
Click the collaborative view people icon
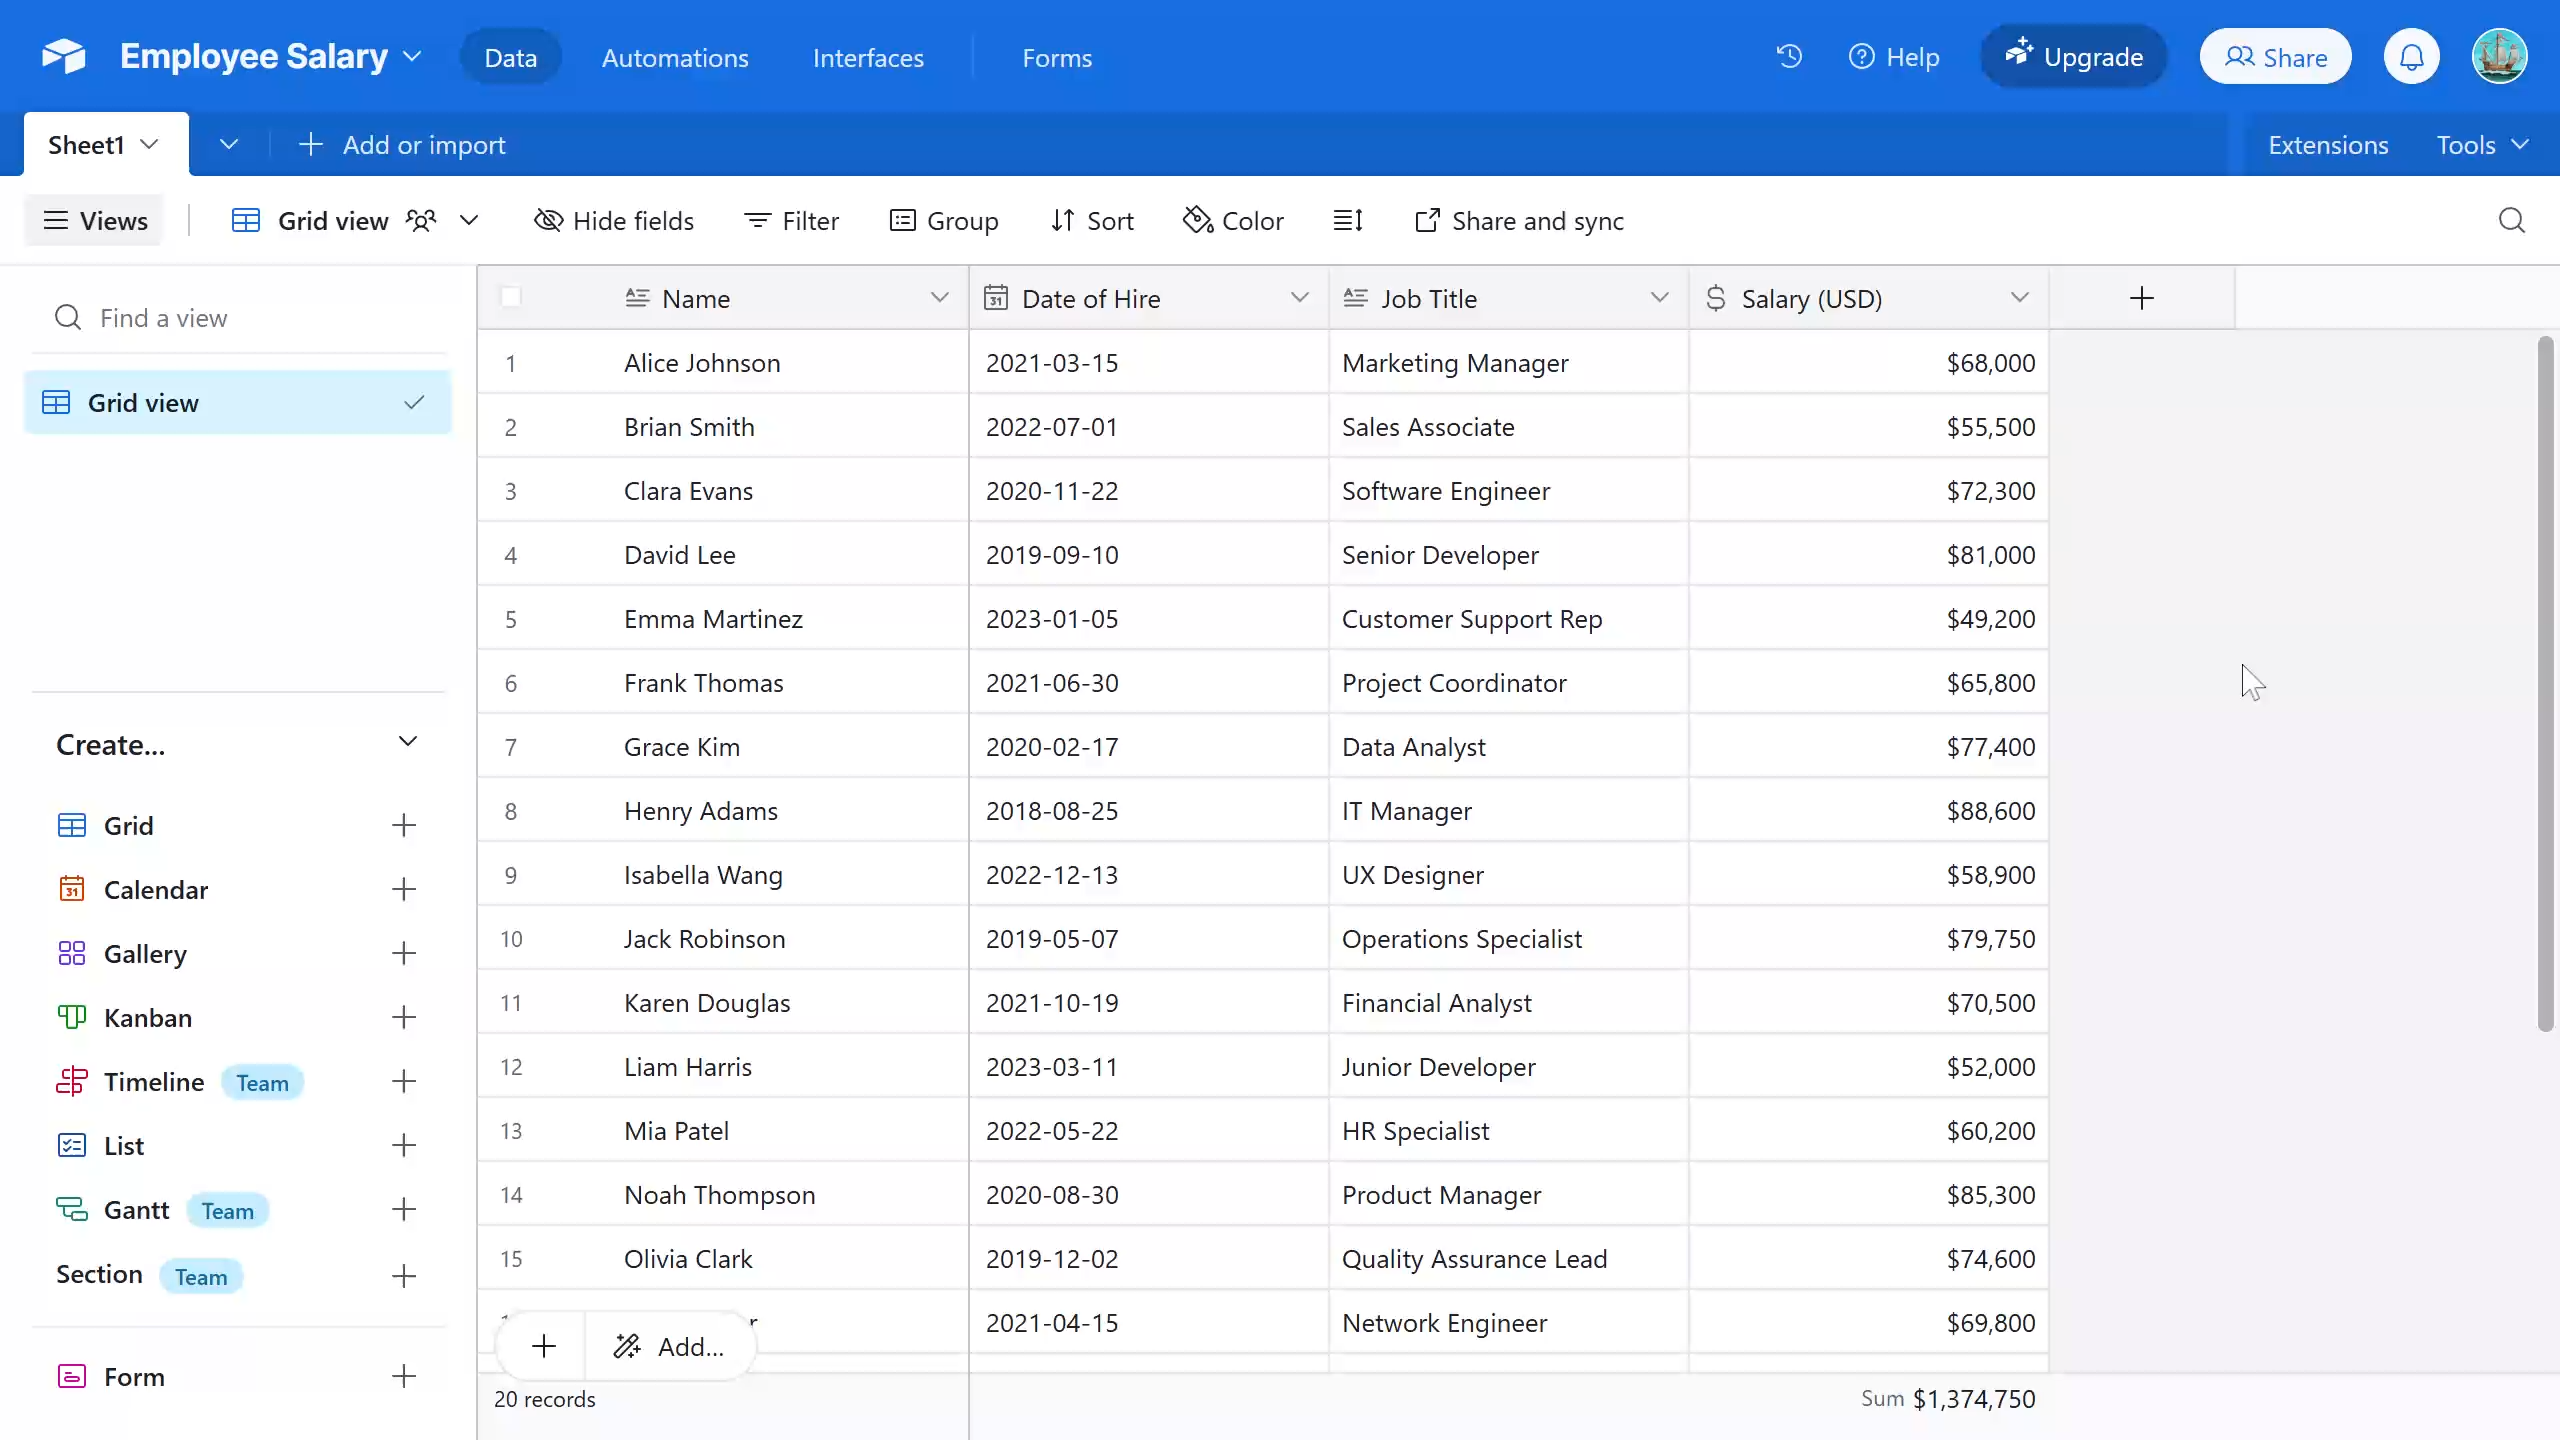coord(421,221)
